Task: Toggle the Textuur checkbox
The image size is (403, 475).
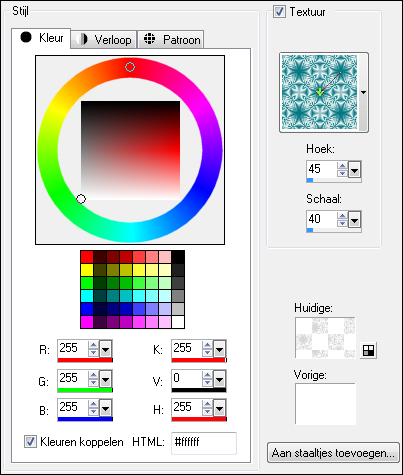Action: pyautogui.click(x=279, y=12)
